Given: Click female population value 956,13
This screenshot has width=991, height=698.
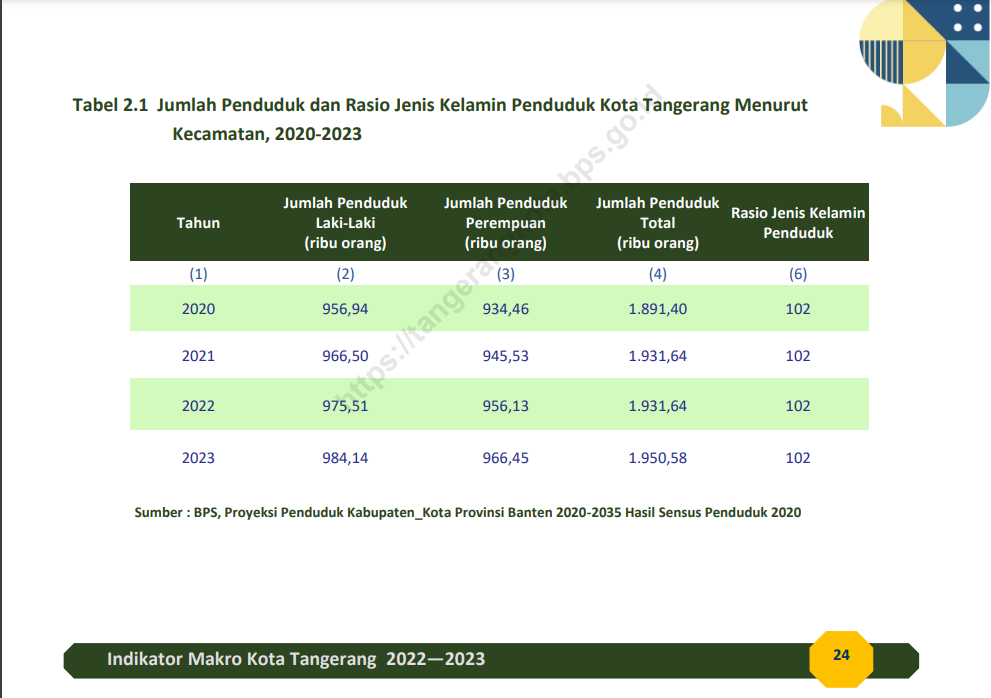Looking at the screenshot, I should [506, 407].
